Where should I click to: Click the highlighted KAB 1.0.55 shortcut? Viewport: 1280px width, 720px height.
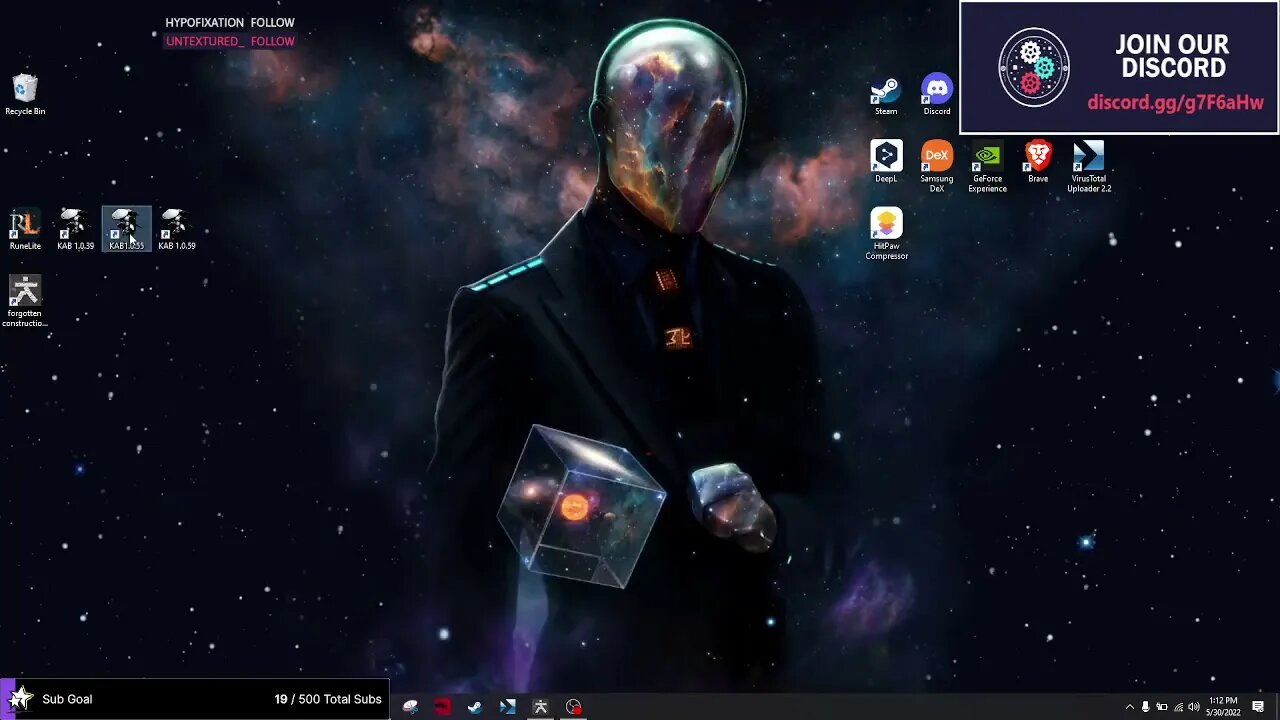(x=126, y=229)
